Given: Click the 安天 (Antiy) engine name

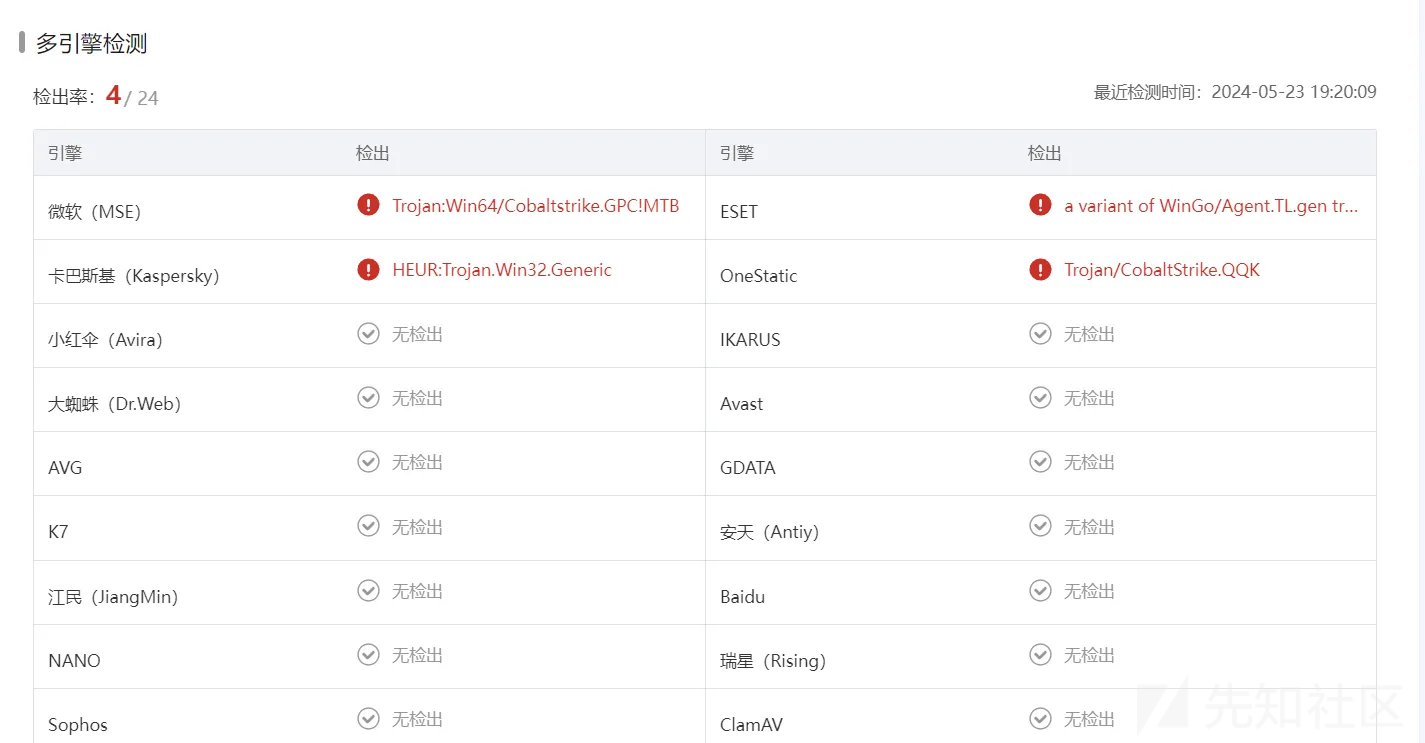Looking at the screenshot, I should (770, 532).
